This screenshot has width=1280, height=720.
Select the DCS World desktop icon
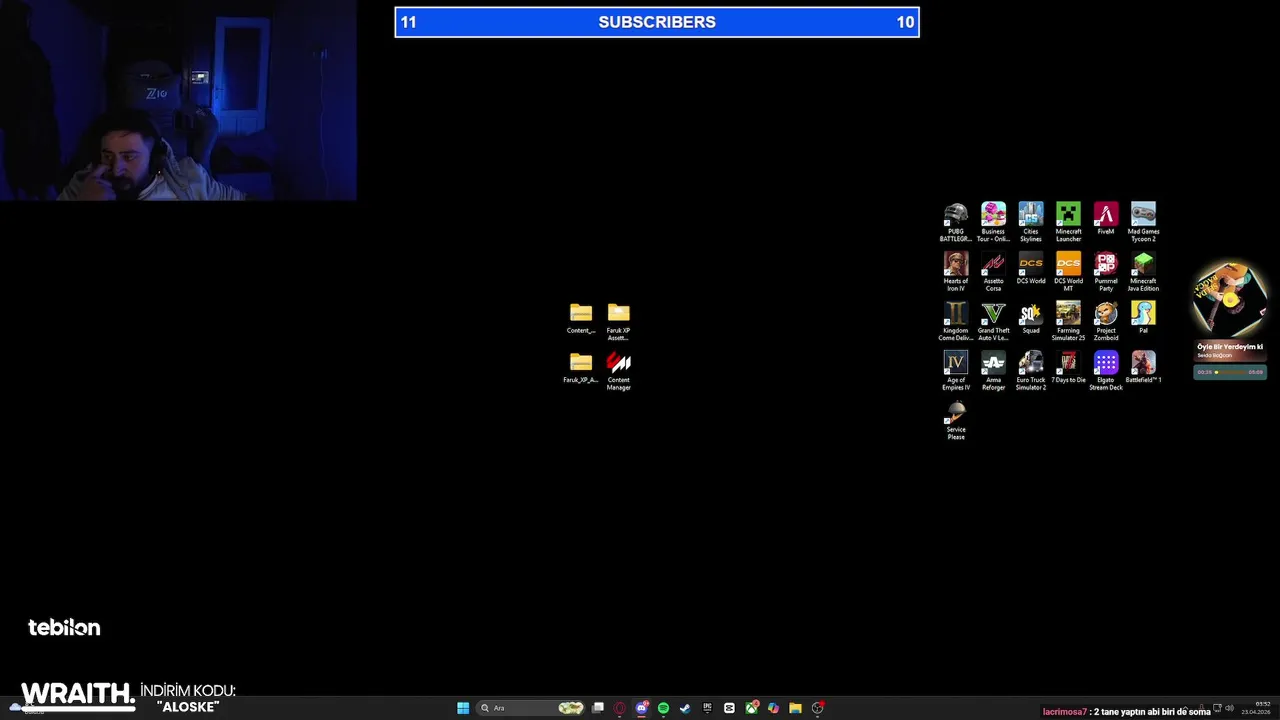(x=1031, y=268)
